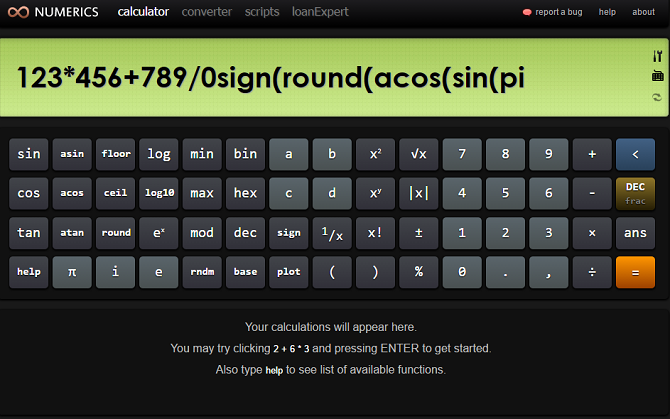Image resolution: width=670 pixels, height=419 pixels.
Task: Switch to the calculator tab
Action: pos(143,12)
